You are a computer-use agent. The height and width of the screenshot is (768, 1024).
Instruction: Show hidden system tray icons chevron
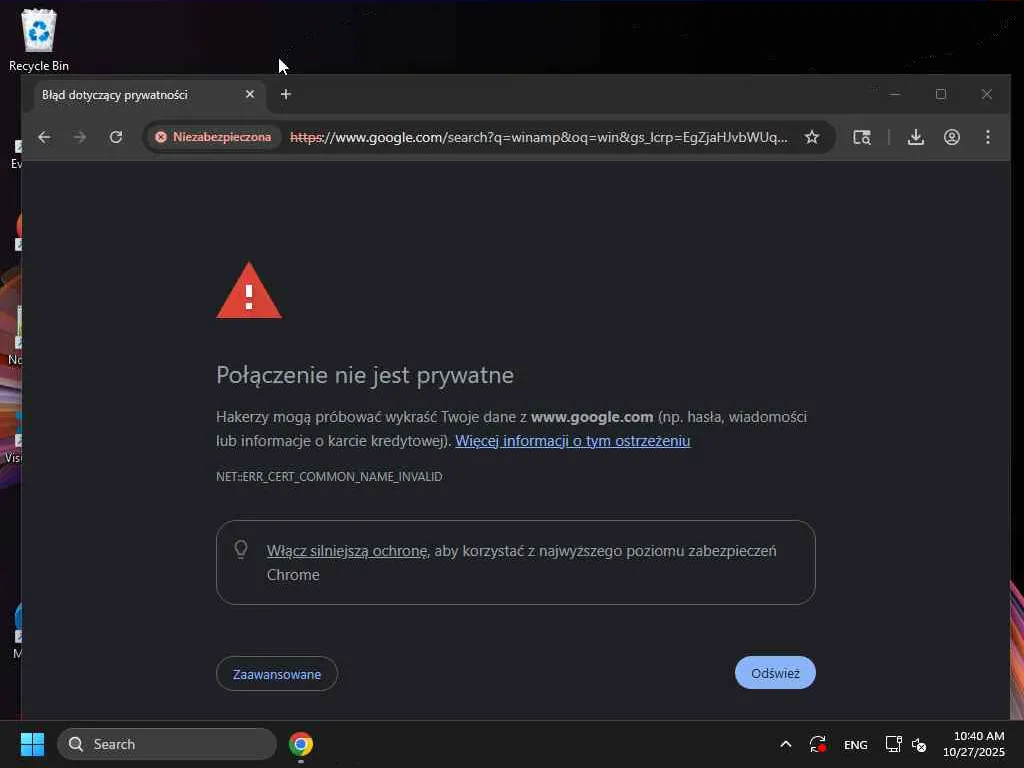[786, 744]
